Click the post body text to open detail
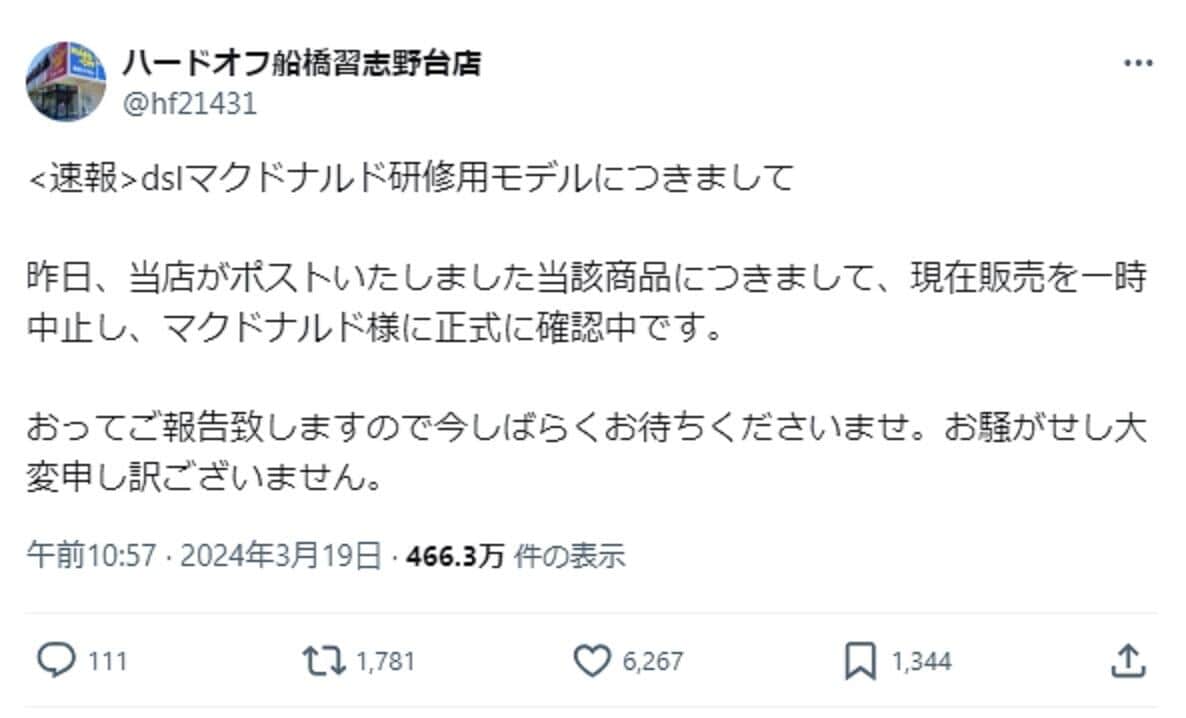The width and height of the screenshot is (1186, 718). (x=500, y=300)
